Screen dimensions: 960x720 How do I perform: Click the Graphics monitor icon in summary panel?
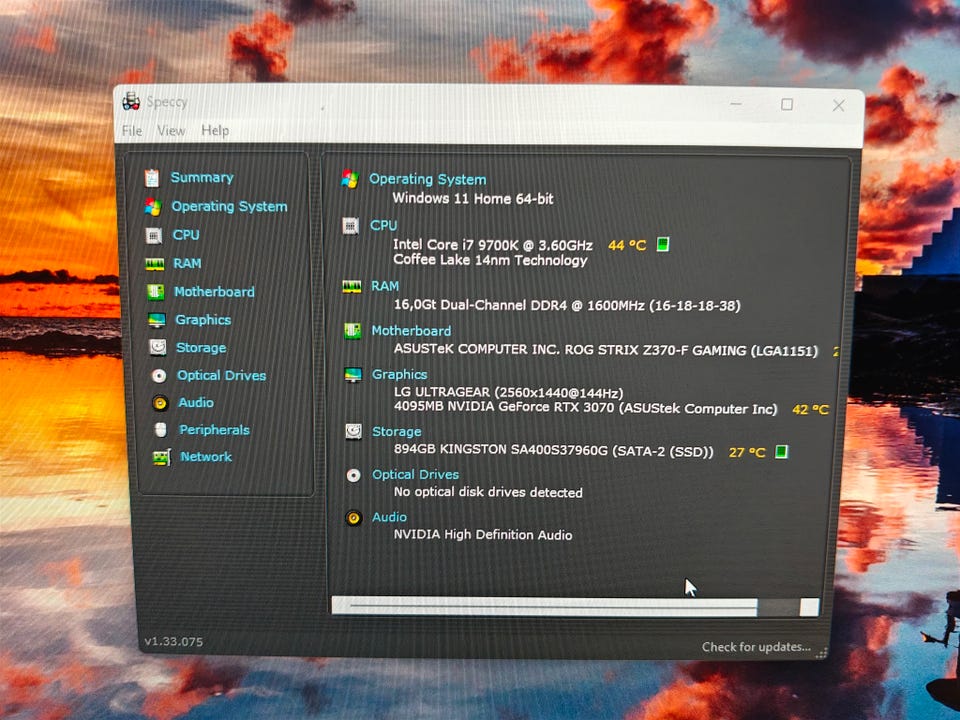[353, 375]
